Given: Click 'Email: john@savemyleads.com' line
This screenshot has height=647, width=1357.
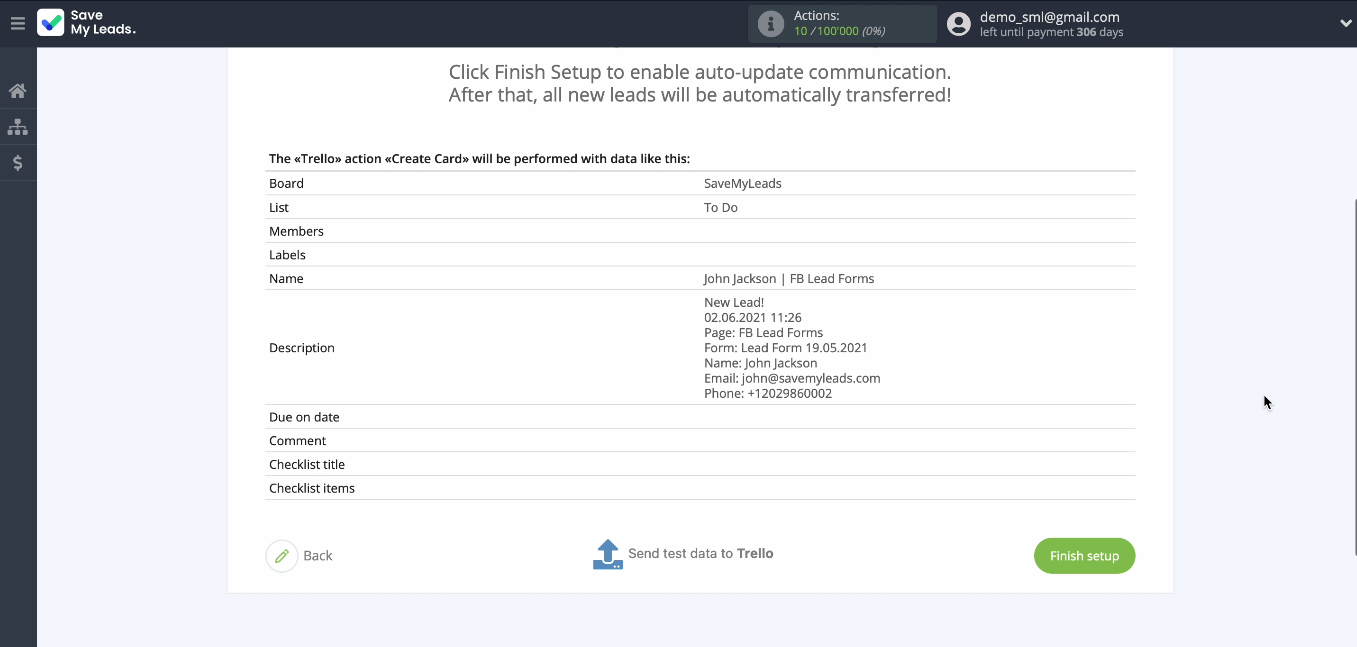Looking at the screenshot, I should 792,378.
